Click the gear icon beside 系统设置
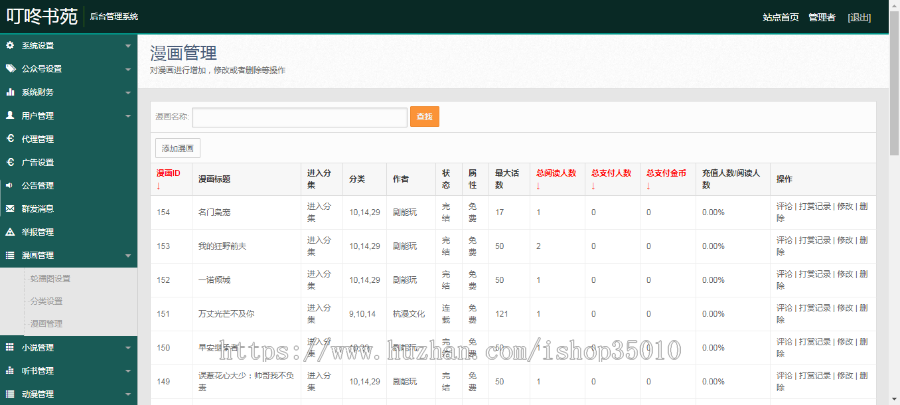900x405 pixels. [10, 45]
